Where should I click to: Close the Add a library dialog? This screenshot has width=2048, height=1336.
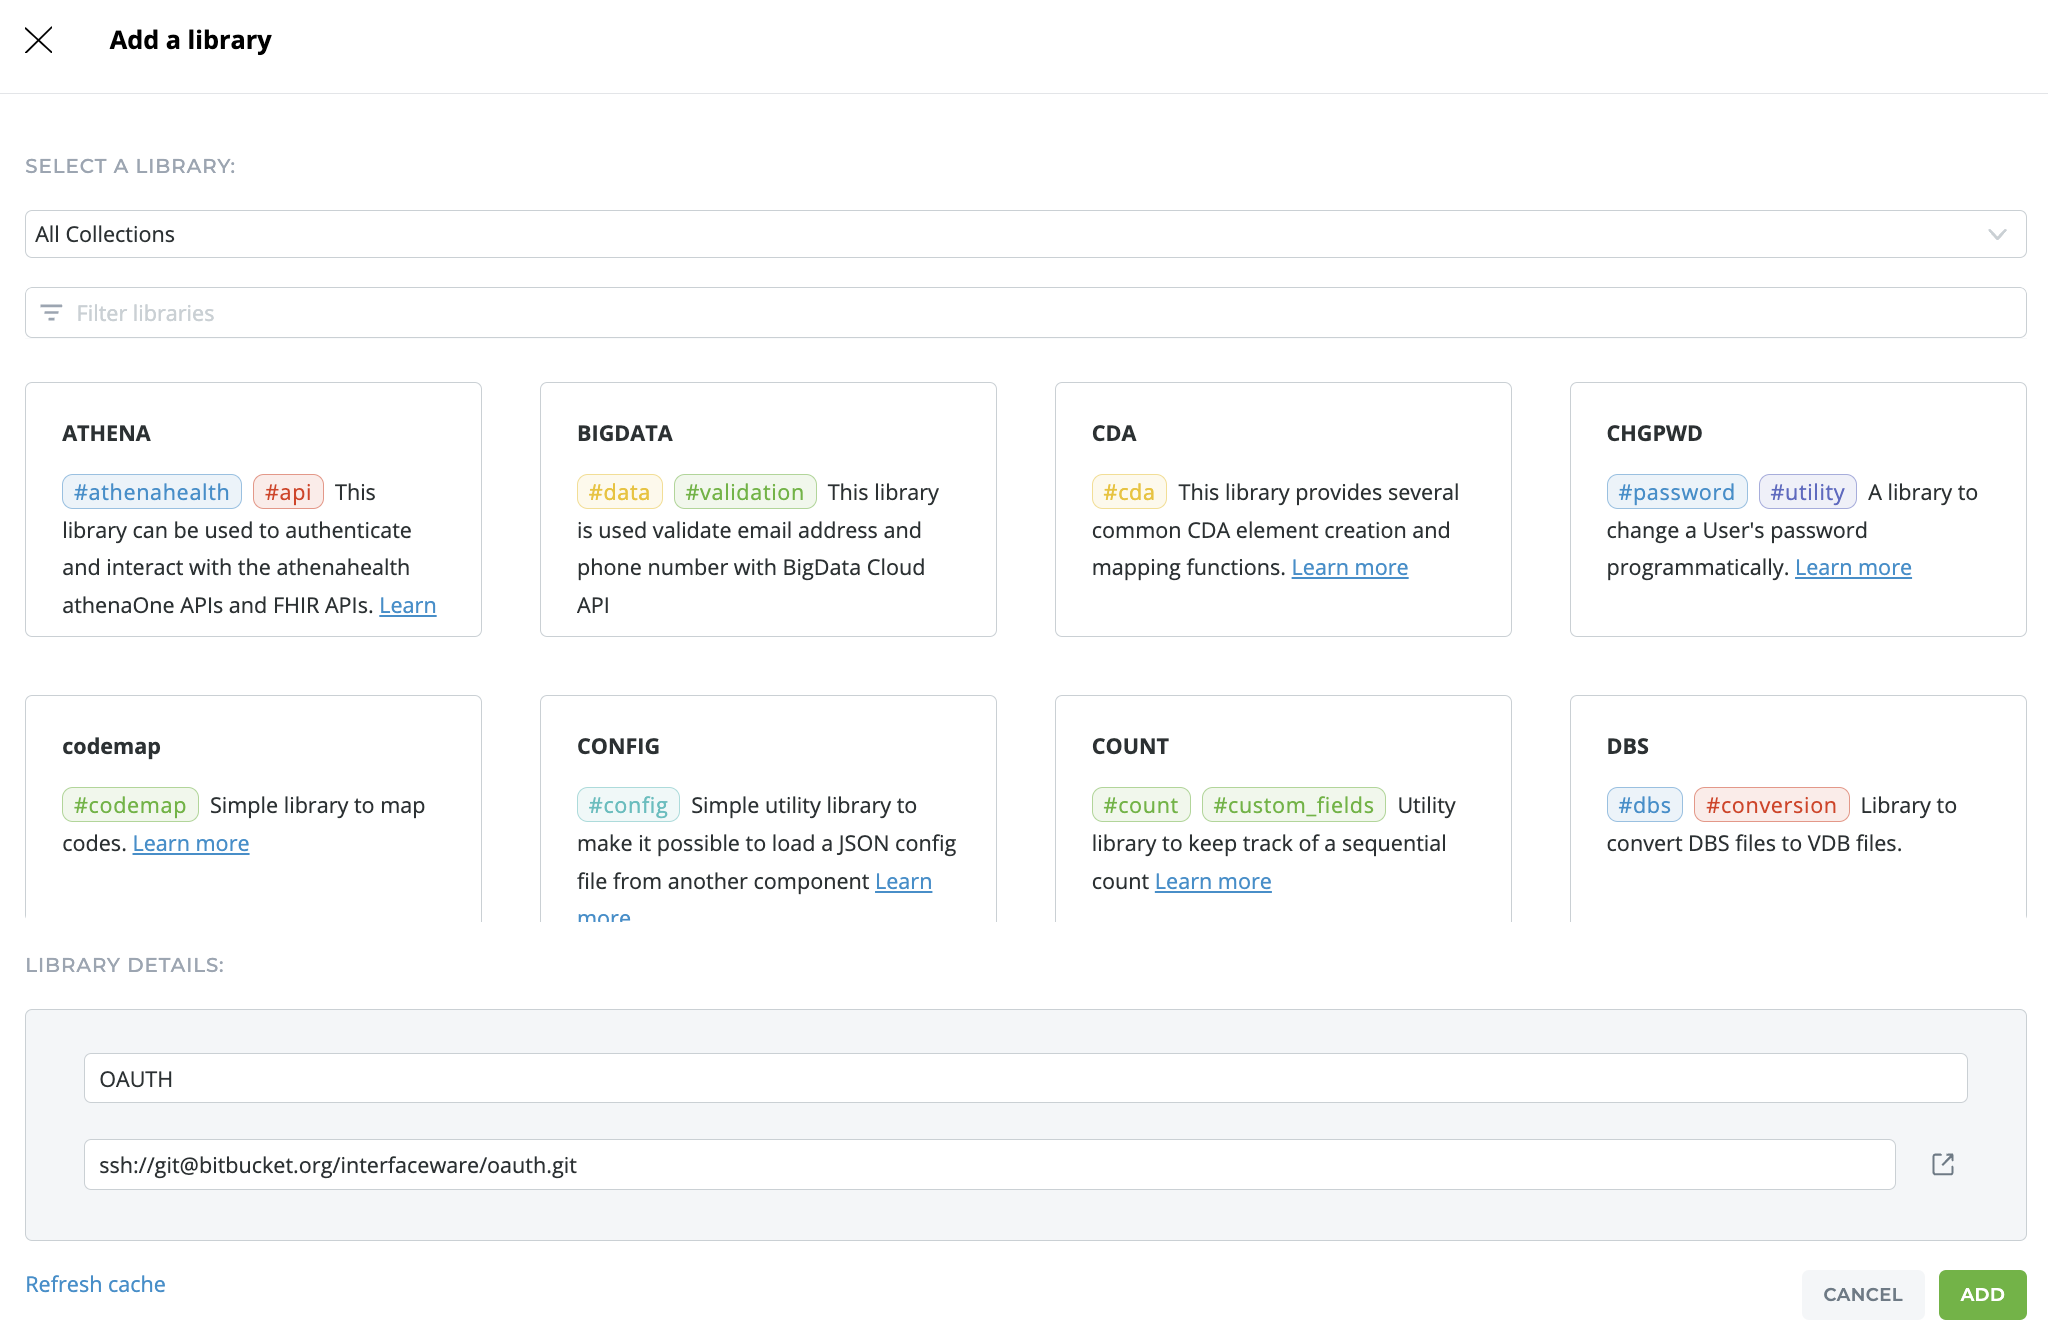click(x=38, y=40)
